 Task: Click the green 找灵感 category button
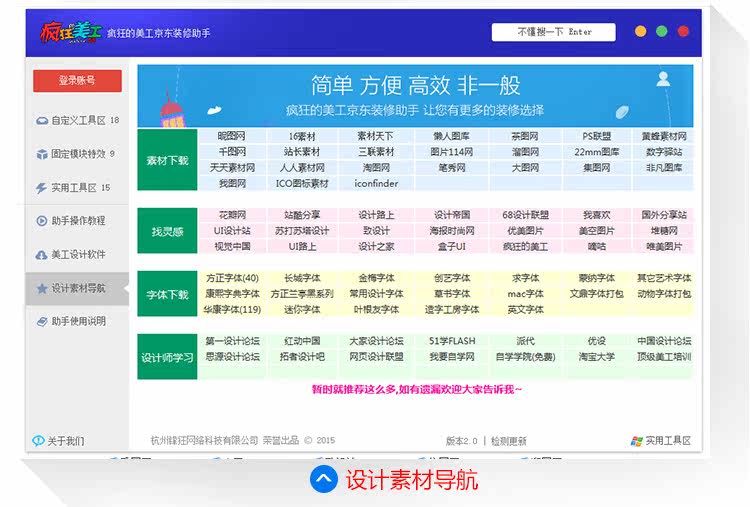point(167,231)
